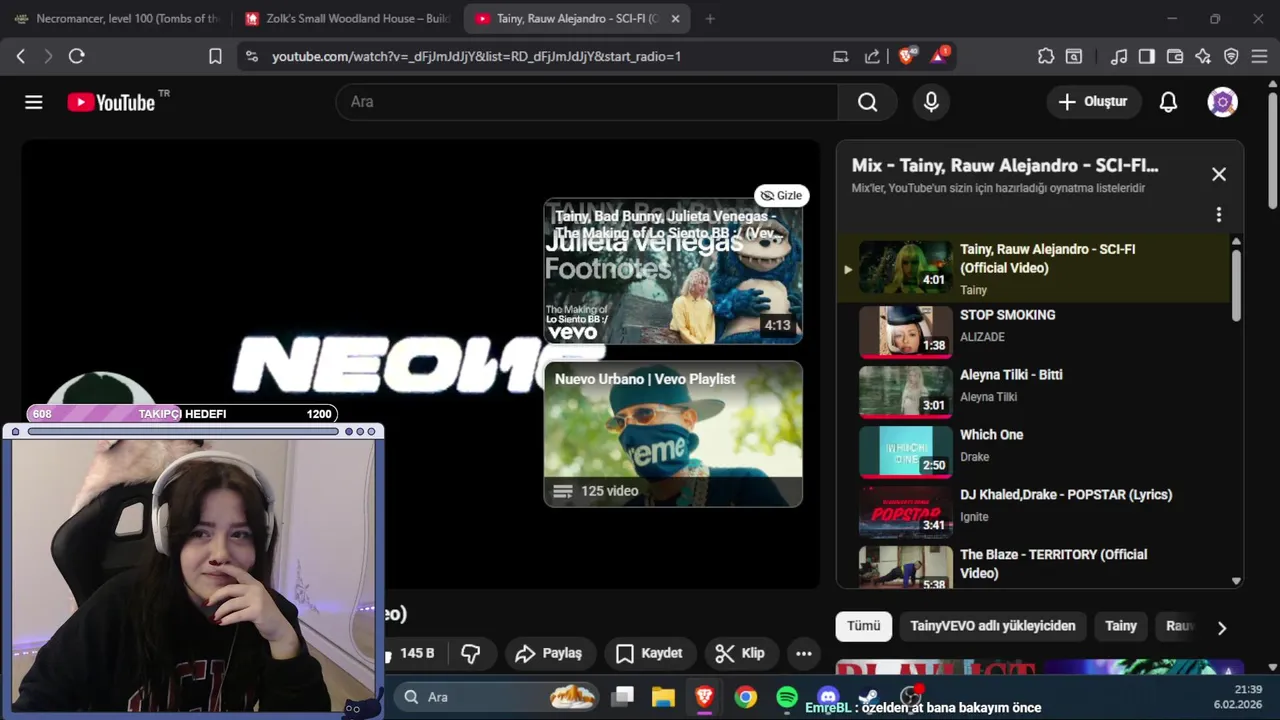Viewport: 1280px width, 720px height.
Task: Select TainyVEVO adlı yükleyiciden chip
Action: (x=993, y=626)
